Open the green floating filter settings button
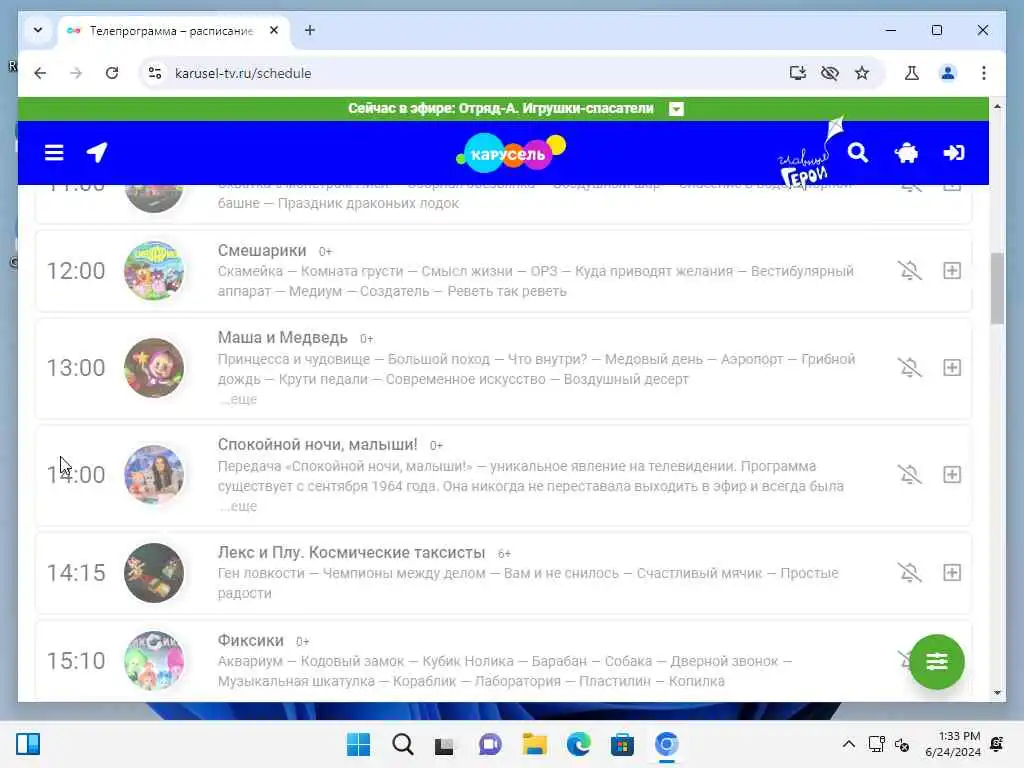The height and width of the screenshot is (768, 1024). click(x=936, y=662)
